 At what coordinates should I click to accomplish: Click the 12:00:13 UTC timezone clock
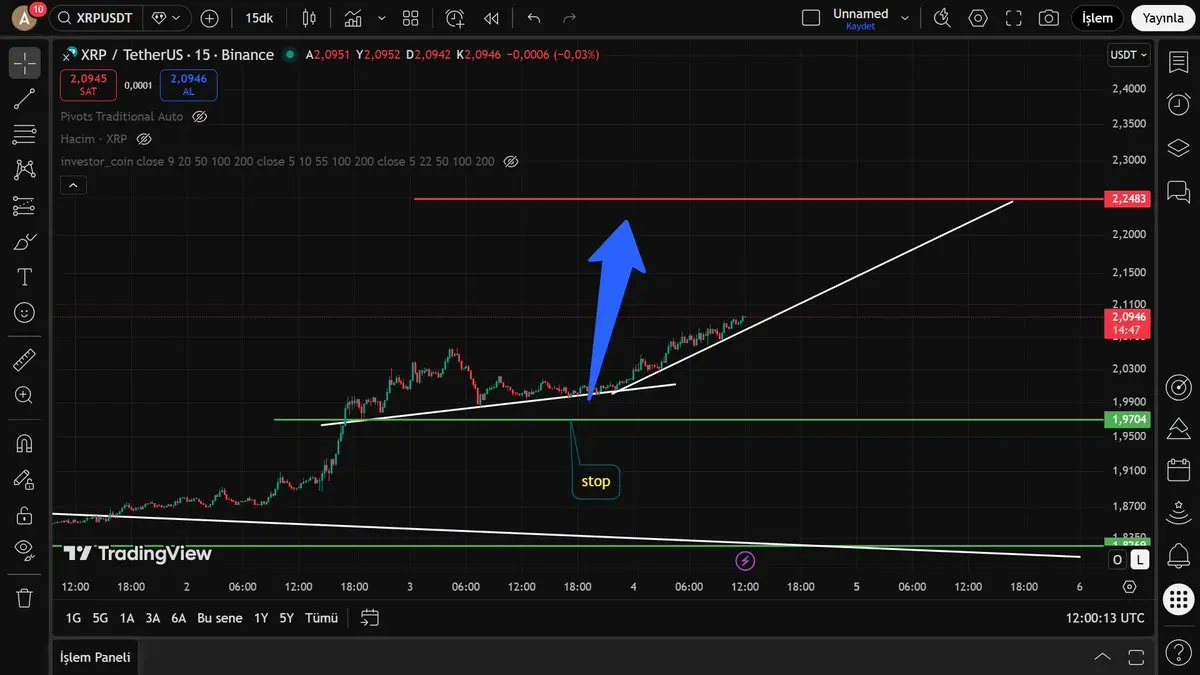coord(1105,618)
